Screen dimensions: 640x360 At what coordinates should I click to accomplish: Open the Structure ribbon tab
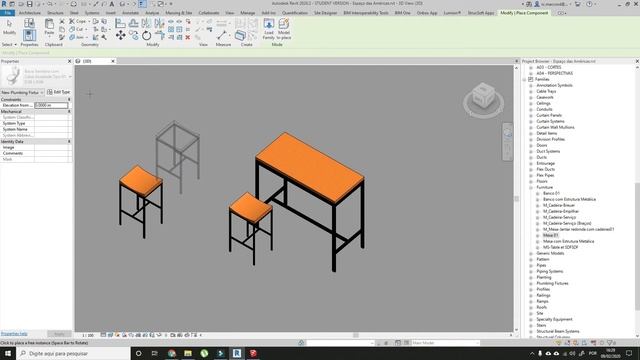(x=55, y=13)
